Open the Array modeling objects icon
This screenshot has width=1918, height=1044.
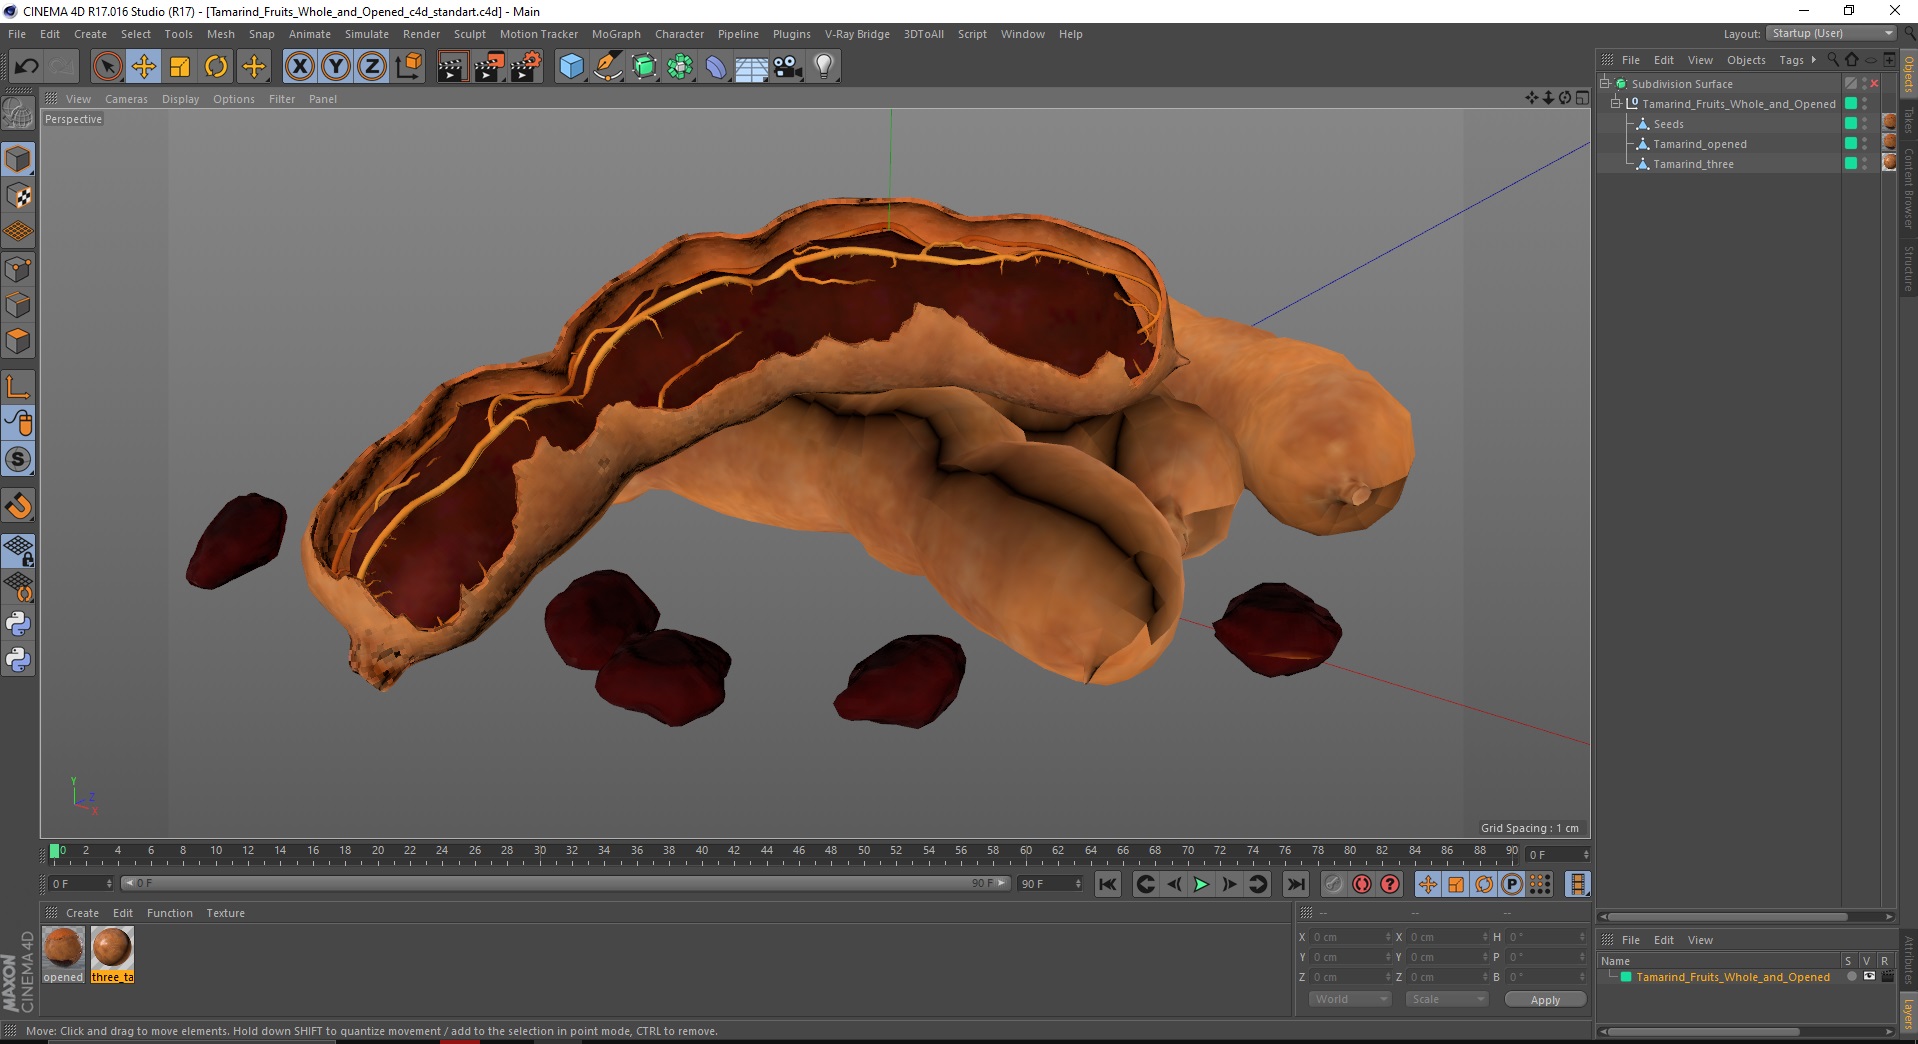(680, 67)
